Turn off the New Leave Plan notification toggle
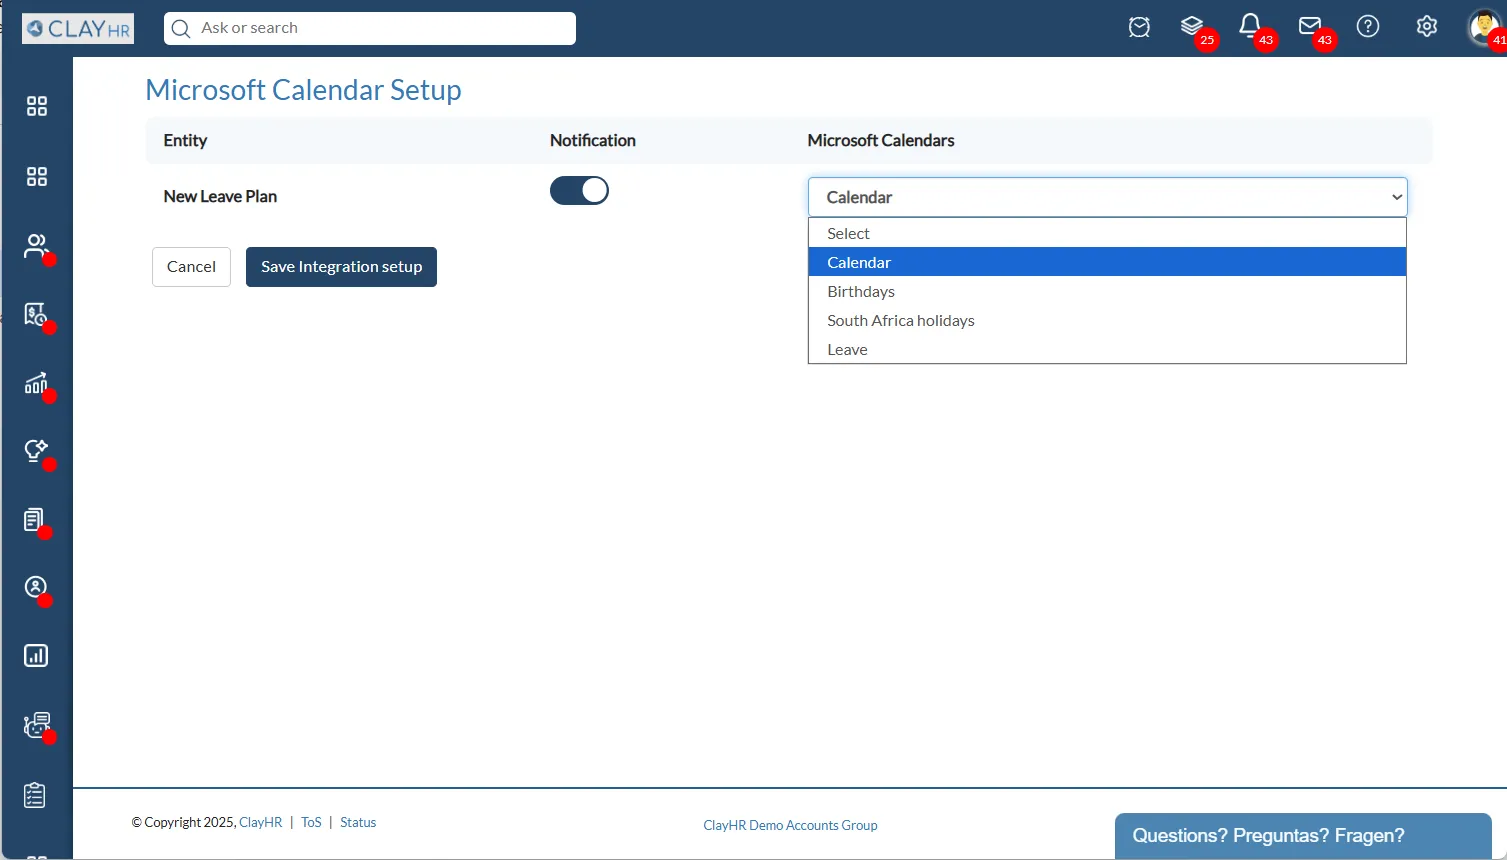1507x860 pixels. tap(579, 190)
